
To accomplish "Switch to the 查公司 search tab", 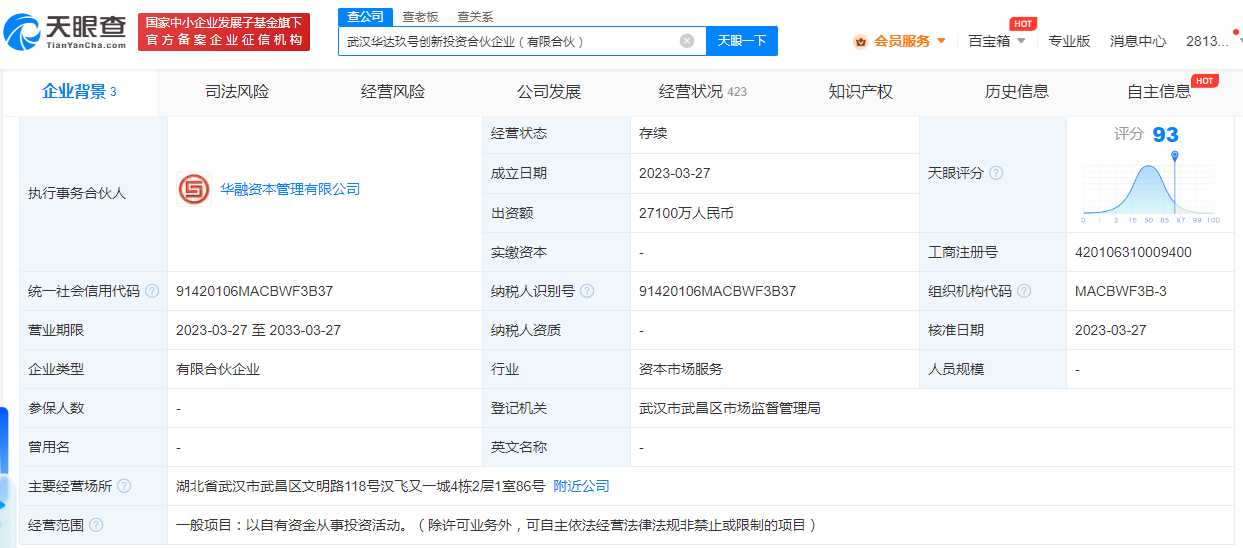I will 365,17.
